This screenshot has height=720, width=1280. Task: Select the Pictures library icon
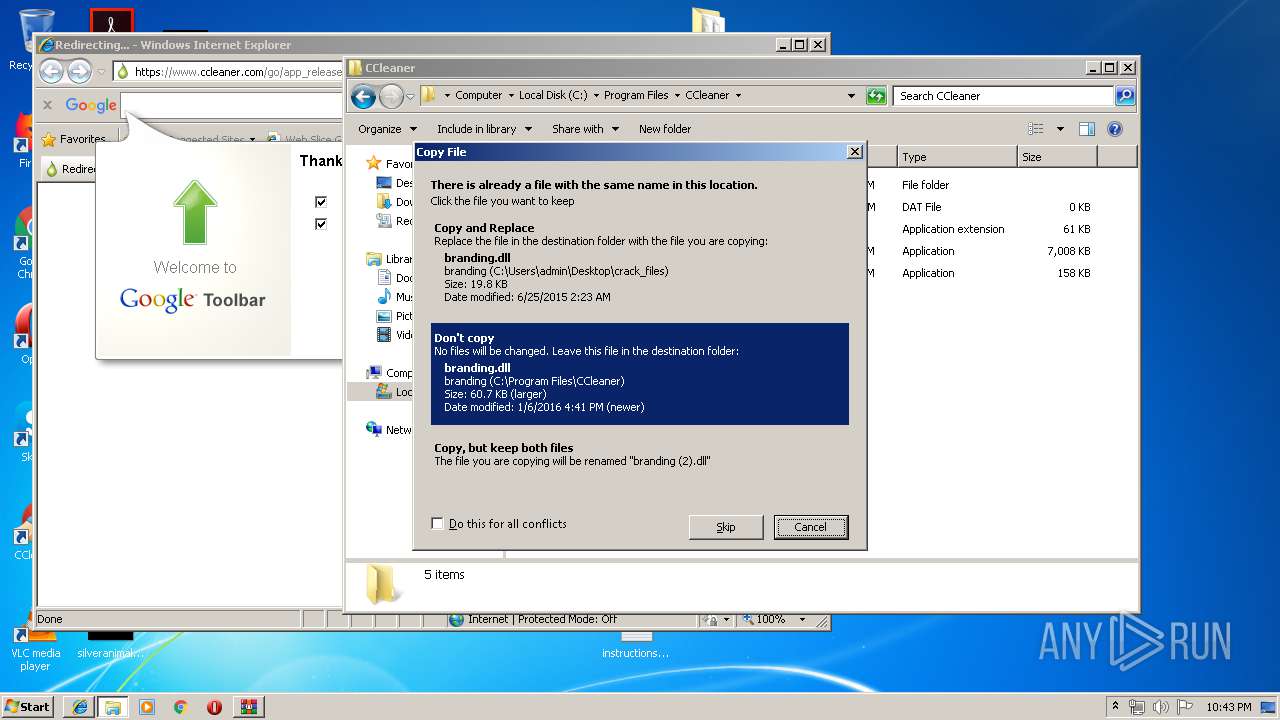384,316
